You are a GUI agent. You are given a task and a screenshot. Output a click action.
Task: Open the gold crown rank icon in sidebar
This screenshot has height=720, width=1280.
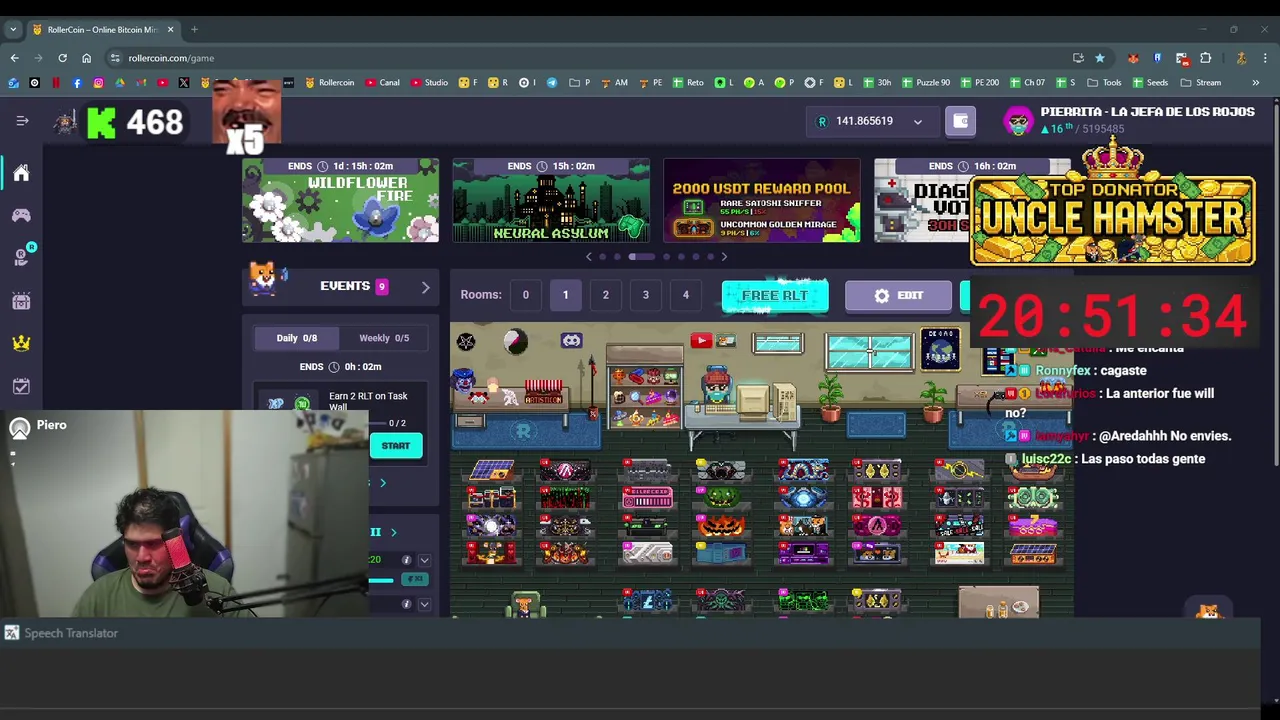21,343
